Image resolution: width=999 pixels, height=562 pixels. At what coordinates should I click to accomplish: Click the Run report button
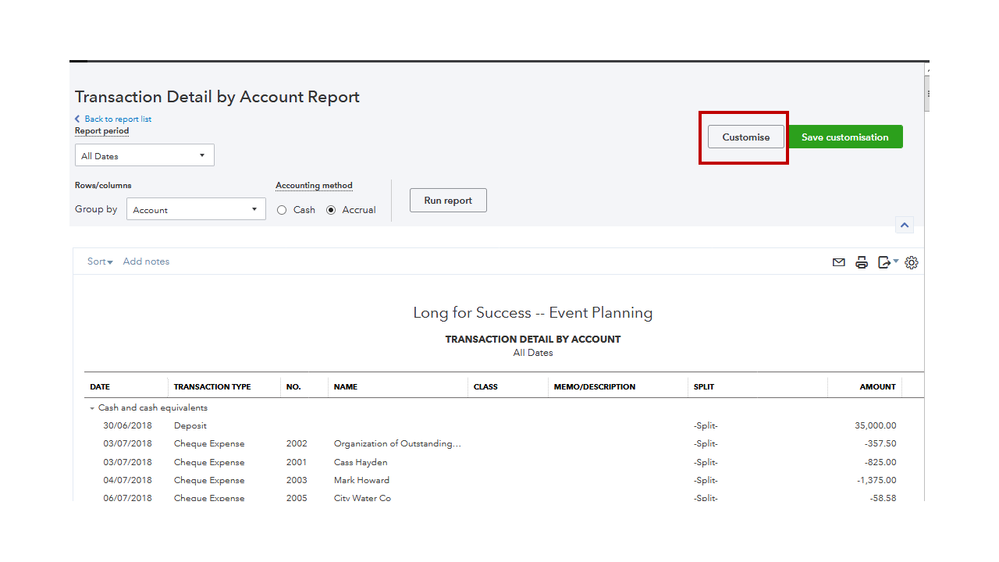click(448, 200)
